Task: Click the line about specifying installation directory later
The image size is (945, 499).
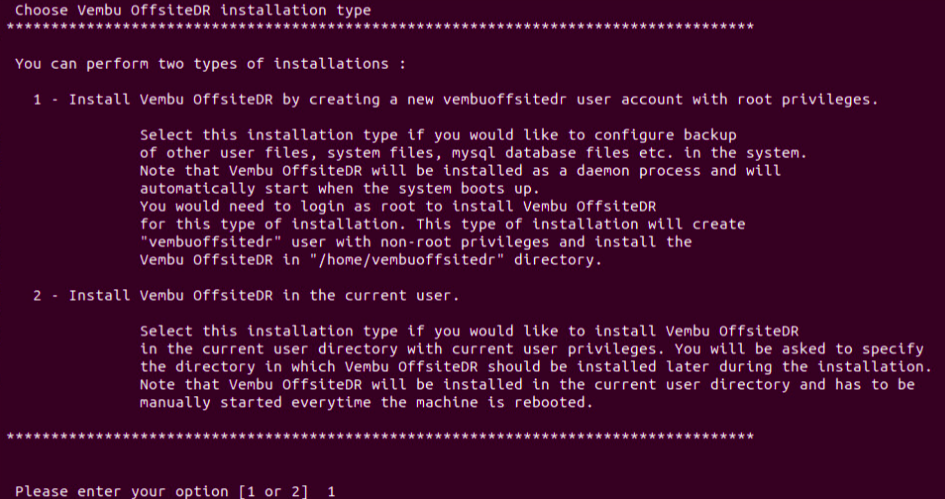Action: 536,366
